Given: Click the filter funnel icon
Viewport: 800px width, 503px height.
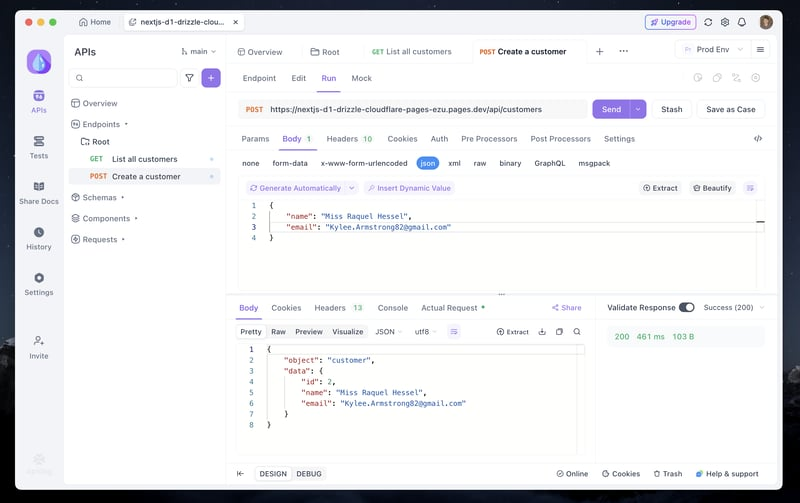Looking at the screenshot, I should click(x=189, y=78).
